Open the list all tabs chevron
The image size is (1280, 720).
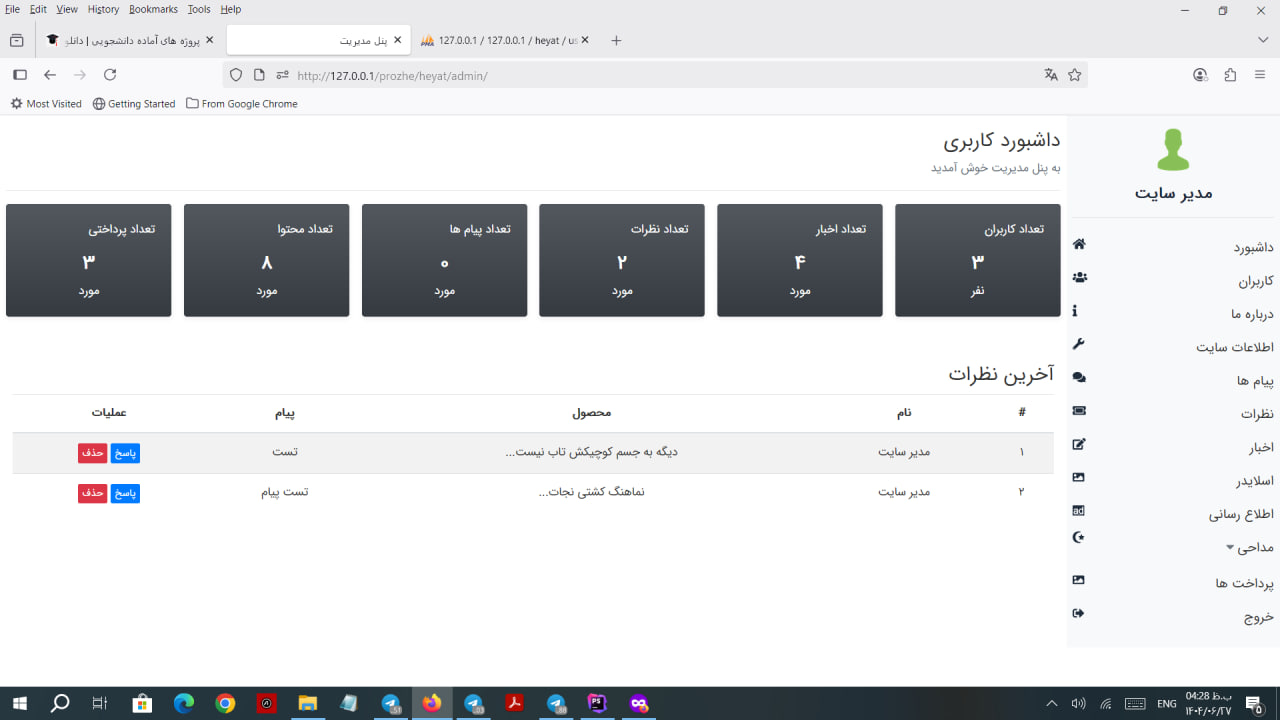click(1263, 40)
